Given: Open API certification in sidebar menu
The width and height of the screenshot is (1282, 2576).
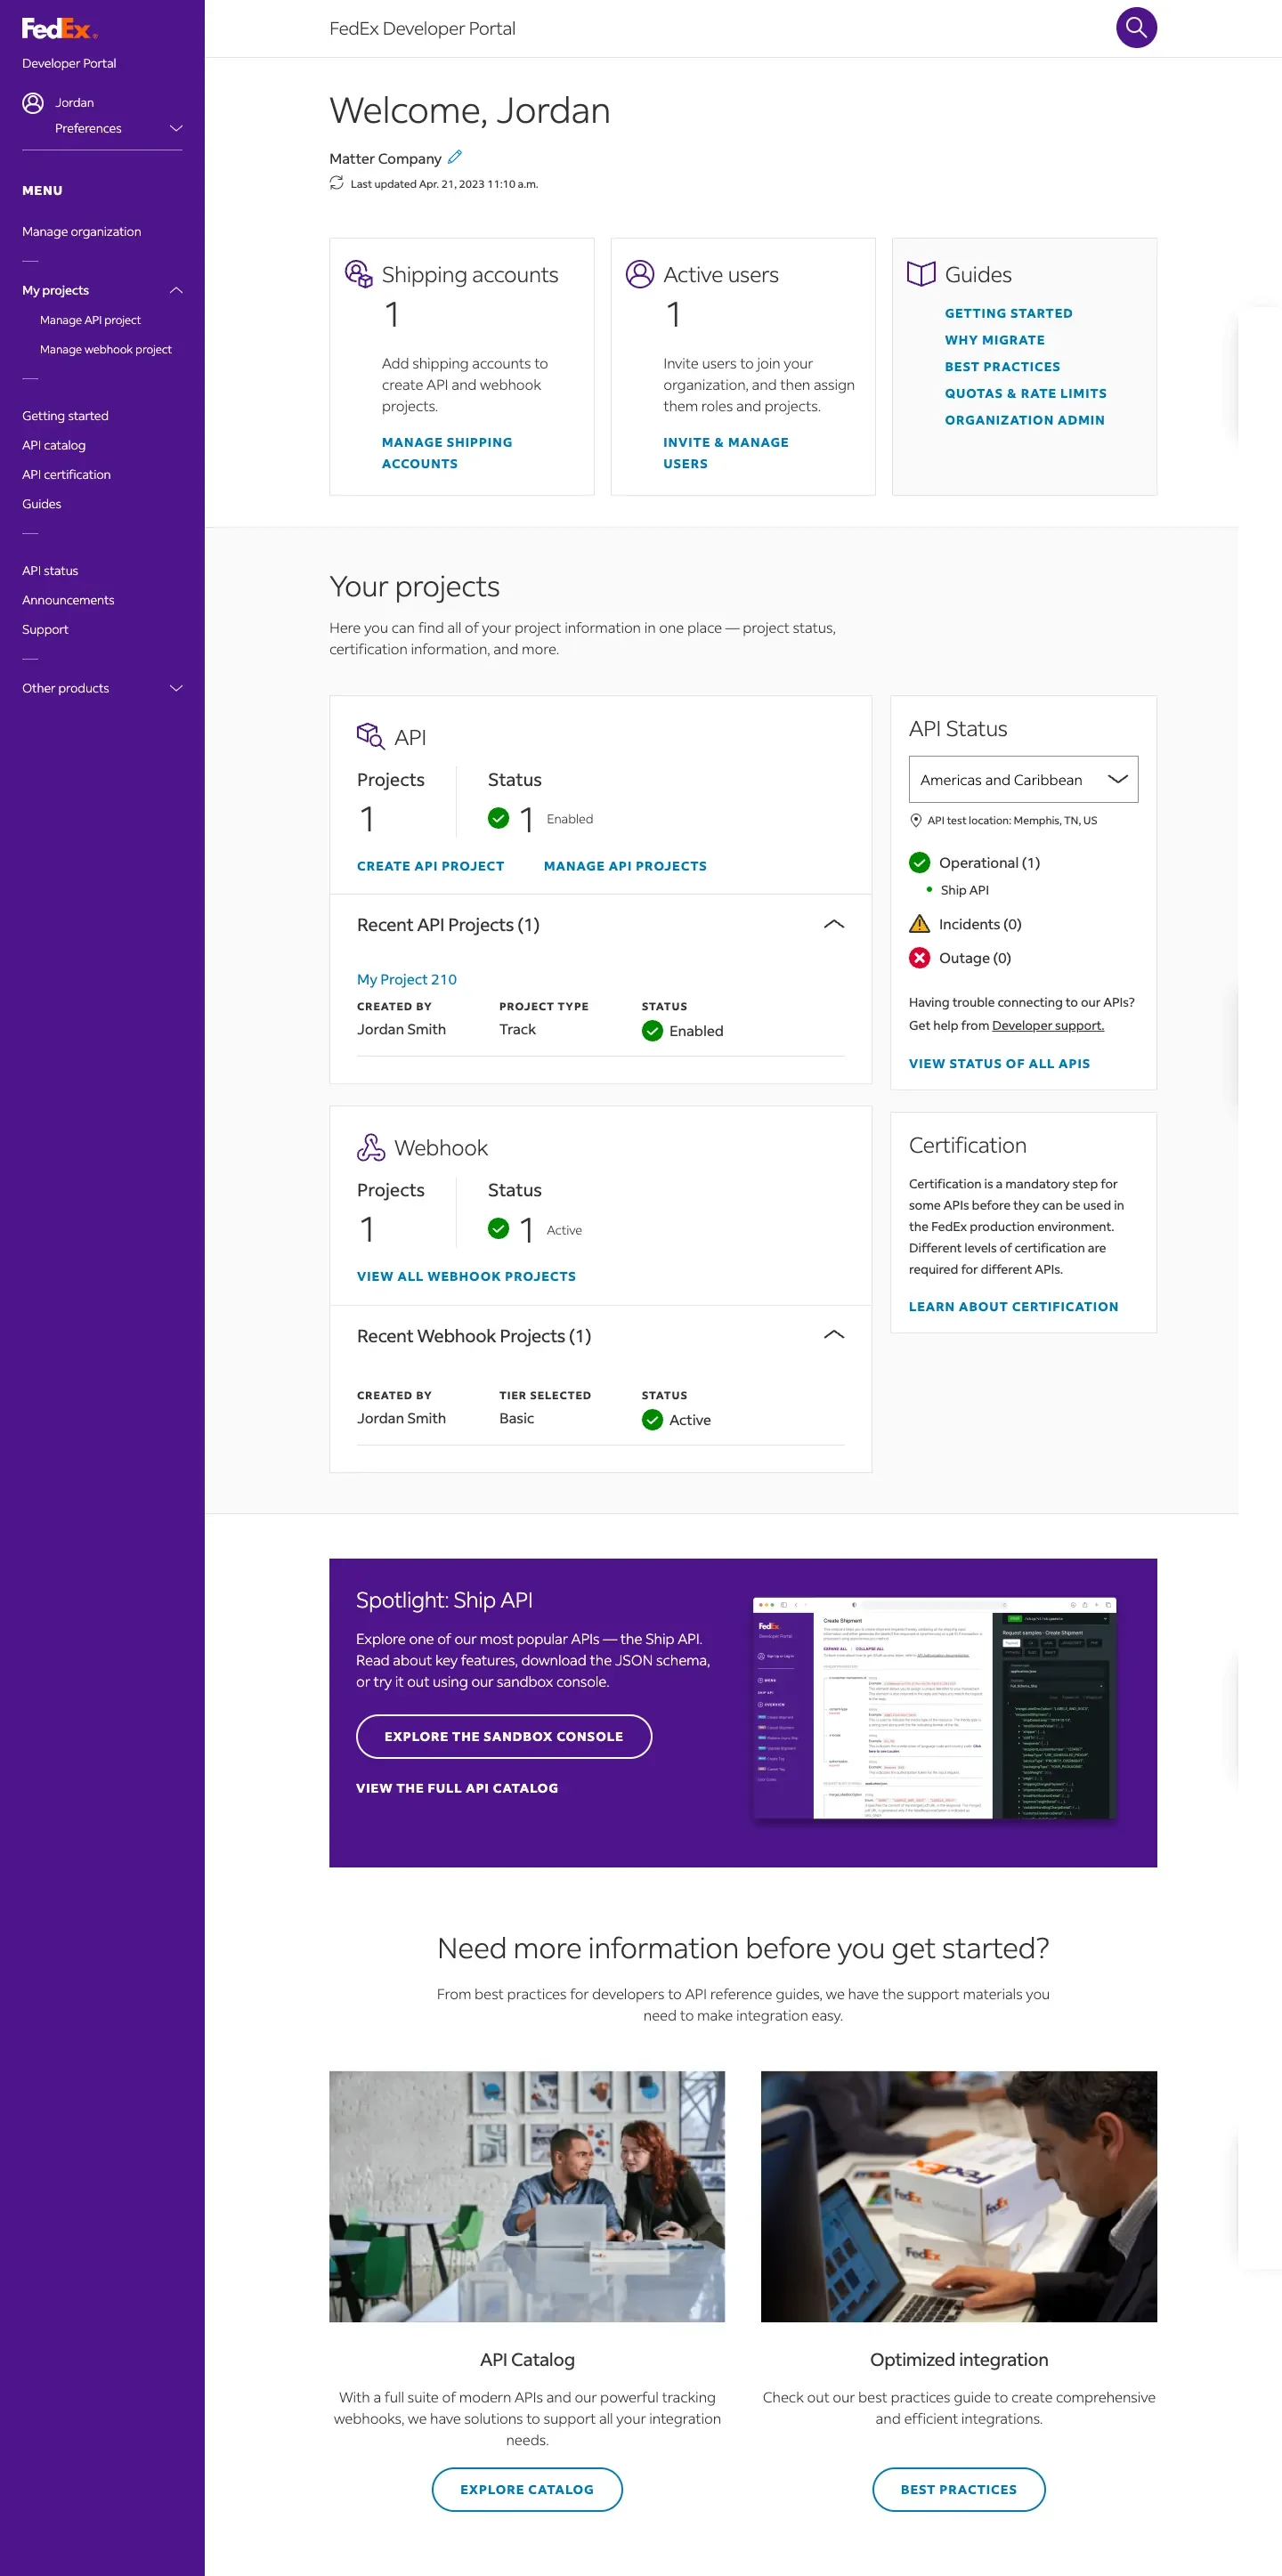Looking at the screenshot, I should [x=66, y=474].
